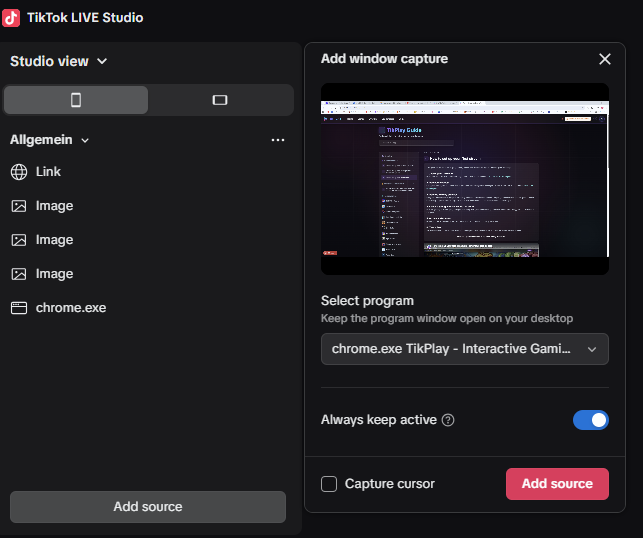Click the window capture preview thumbnail

point(465,179)
